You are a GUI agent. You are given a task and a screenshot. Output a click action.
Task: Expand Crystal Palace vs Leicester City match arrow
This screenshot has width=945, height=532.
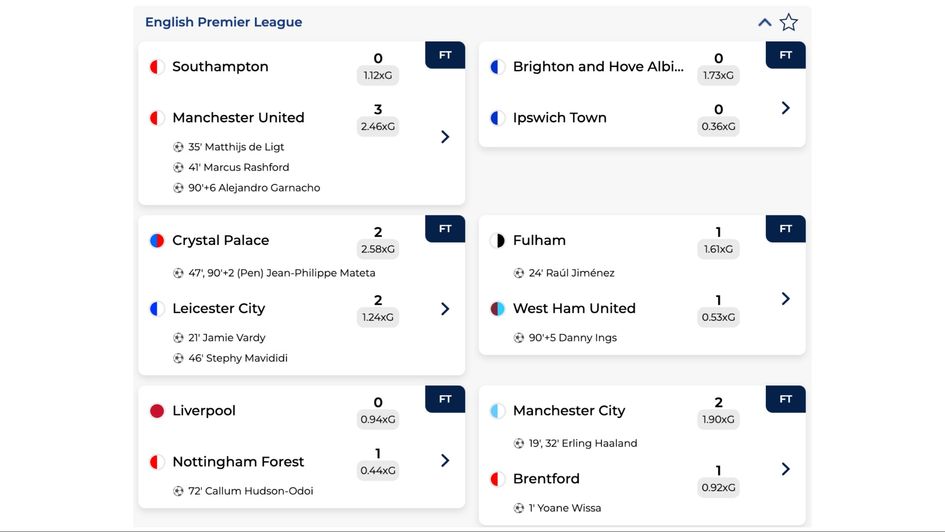[x=445, y=309]
